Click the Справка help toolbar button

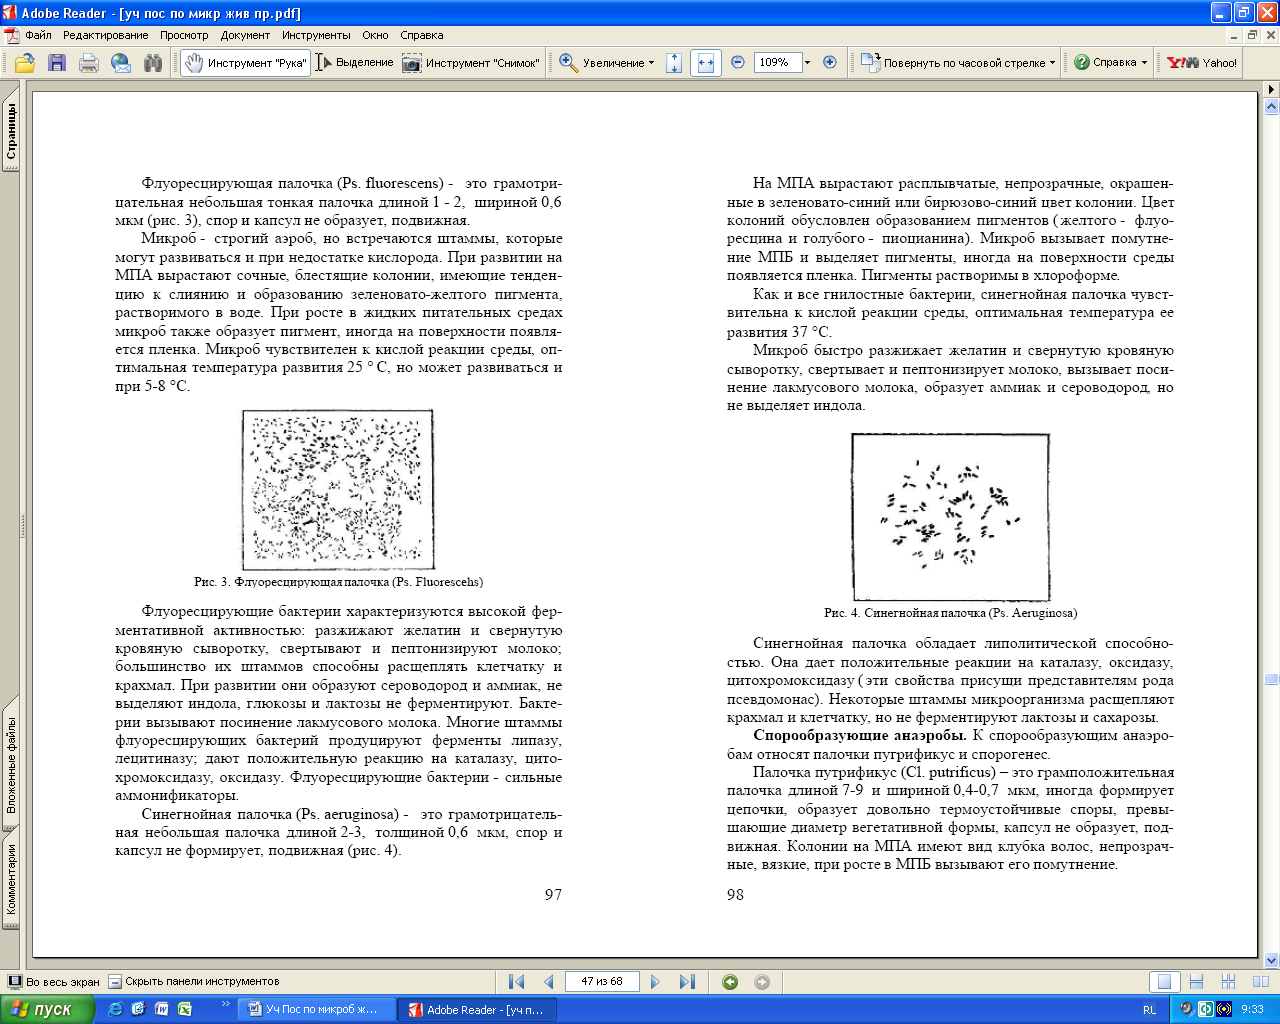(1105, 62)
